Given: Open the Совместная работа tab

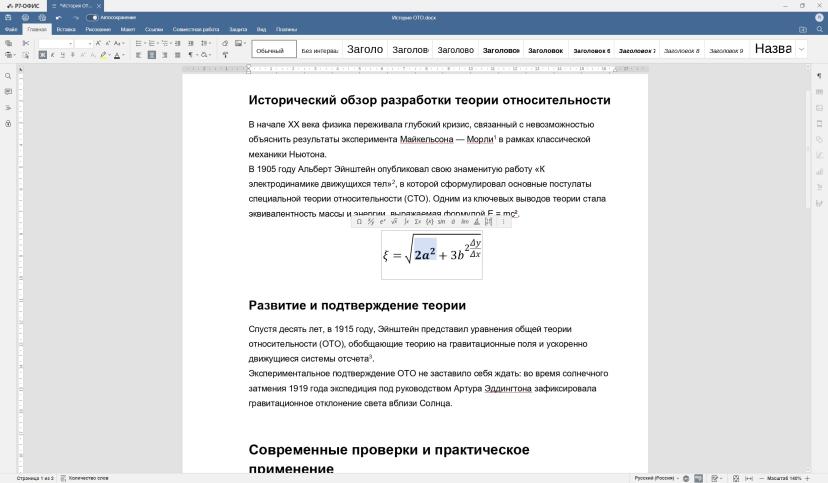Looking at the screenshot, I should (195, 30).
